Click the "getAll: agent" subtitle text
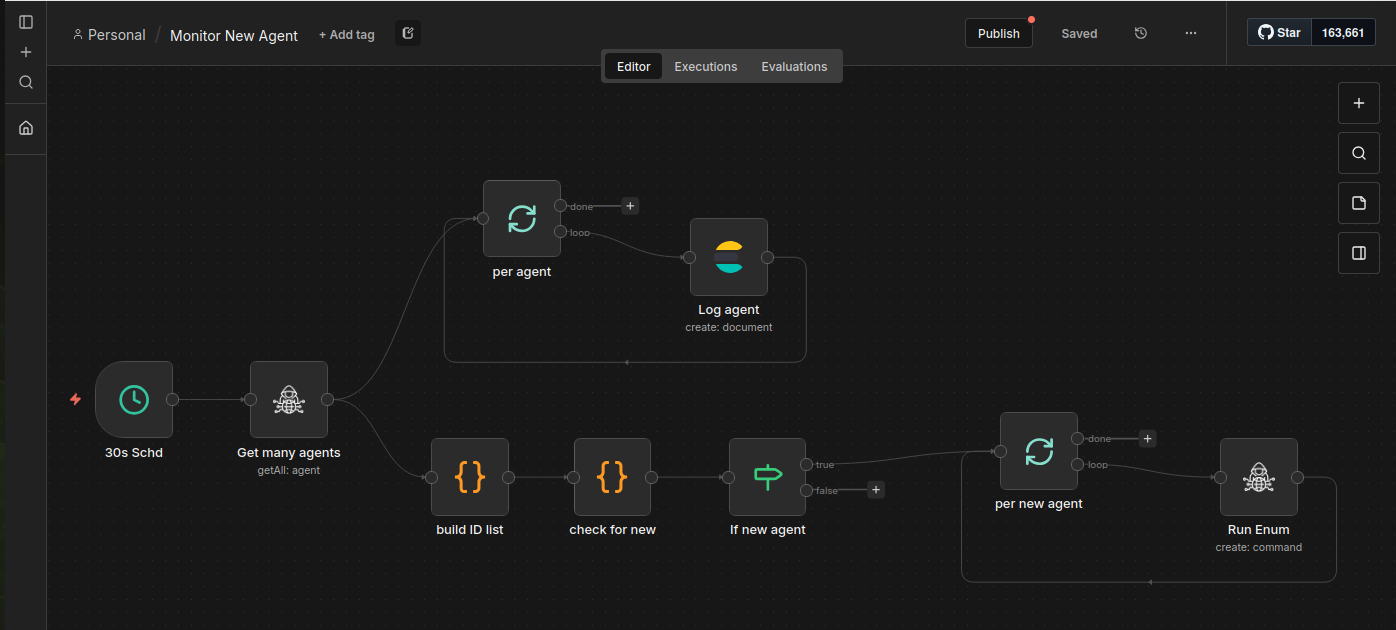The height and width of the screenshot is (630, 1396). click(289, 470)
